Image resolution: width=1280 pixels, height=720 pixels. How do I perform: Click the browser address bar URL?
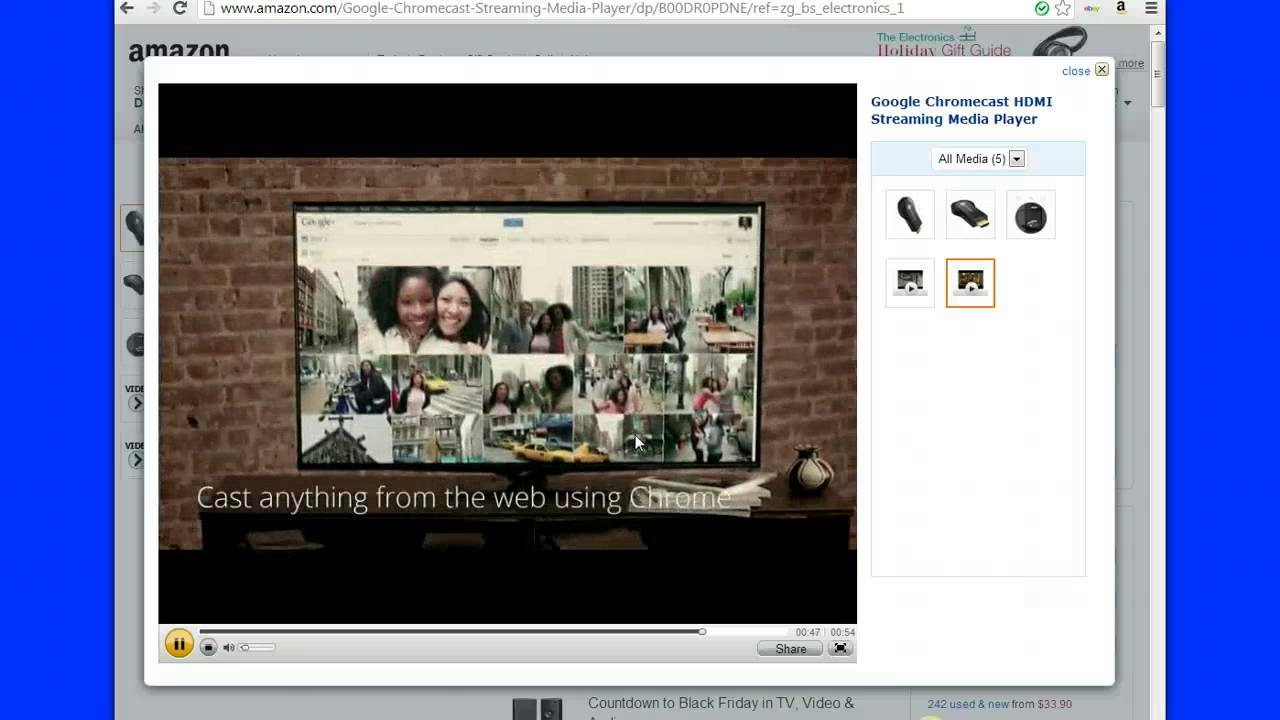(562, 8)
